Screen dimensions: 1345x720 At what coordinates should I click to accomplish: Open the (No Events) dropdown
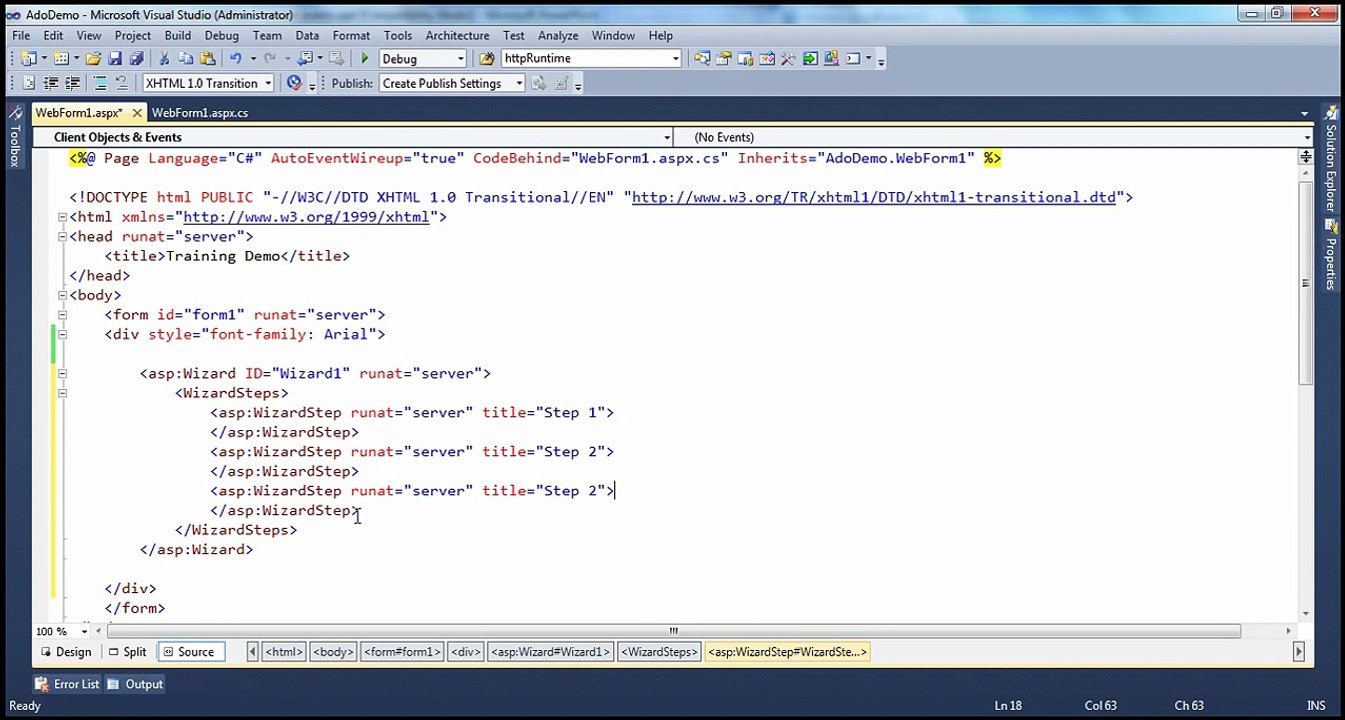click(1306, 137)
